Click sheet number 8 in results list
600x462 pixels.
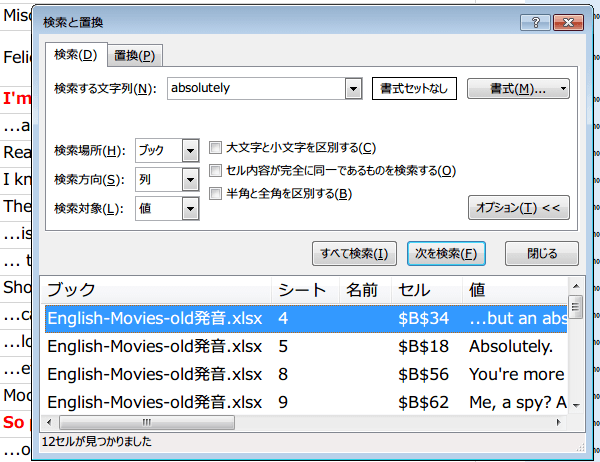pos(283,374)
